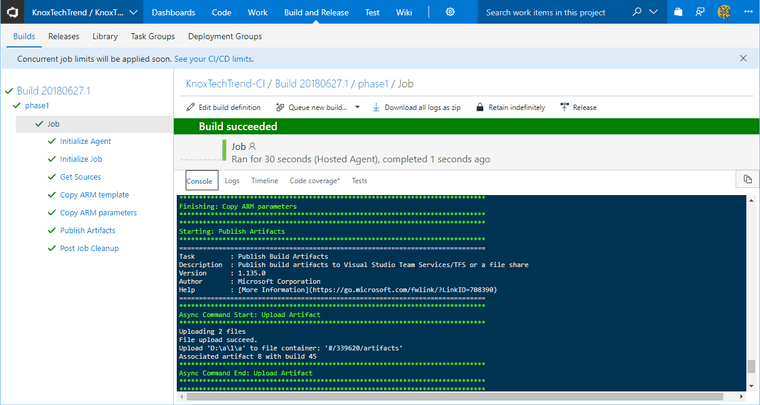Click the KnoxTechTrend-CI breadcrumb link
The image size is (760, 405).
coord(225,84)
